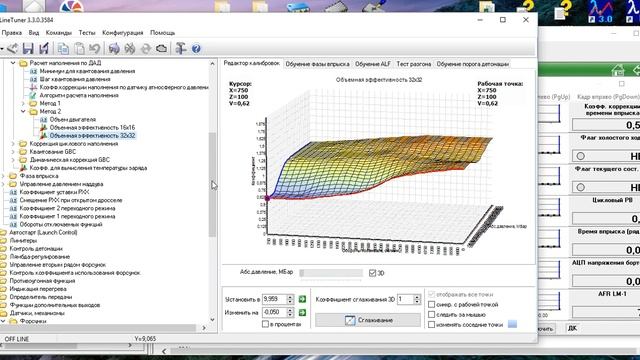Click into the Установить в value field
Image resolution: width=640 pixels, height=360 pixels.
coord(274,299)
